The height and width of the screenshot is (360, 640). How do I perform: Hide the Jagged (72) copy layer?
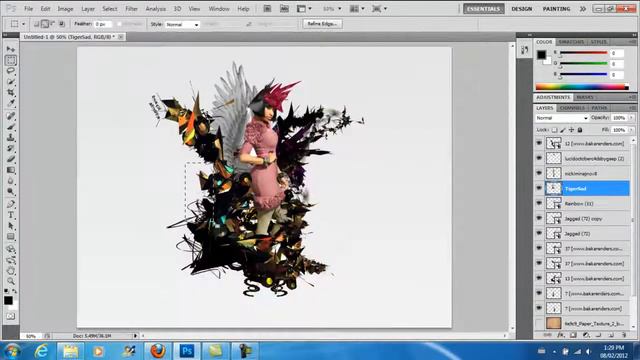tap(539, 218)
